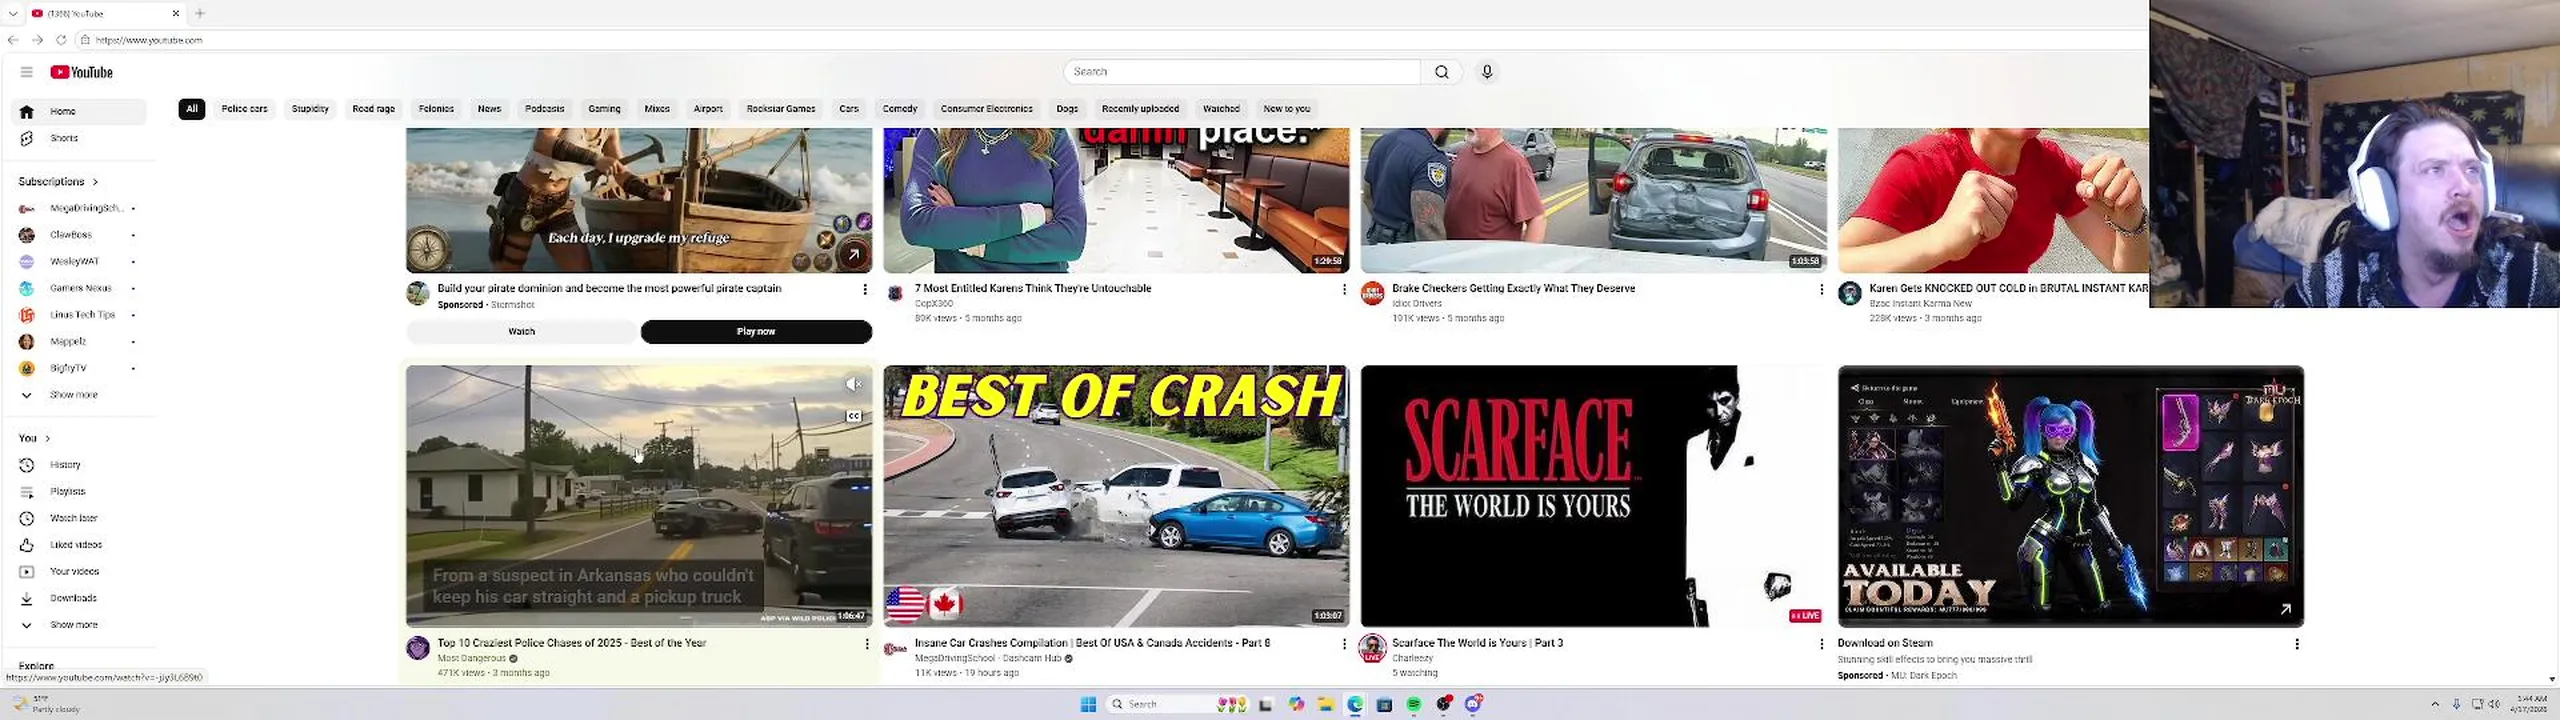This screenshot has height=720, width=2560.
Task: Reload the page with browser refresh button
Action: click(61, 40)
